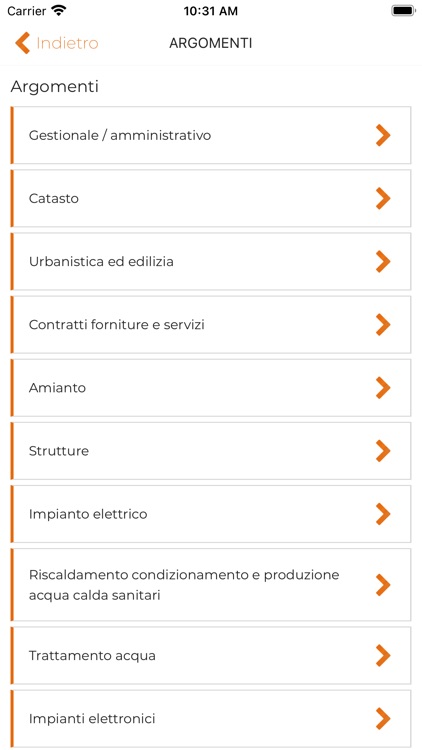Open Urbanistica ed edilizia section
422x750 pixels.
point(211,262)
